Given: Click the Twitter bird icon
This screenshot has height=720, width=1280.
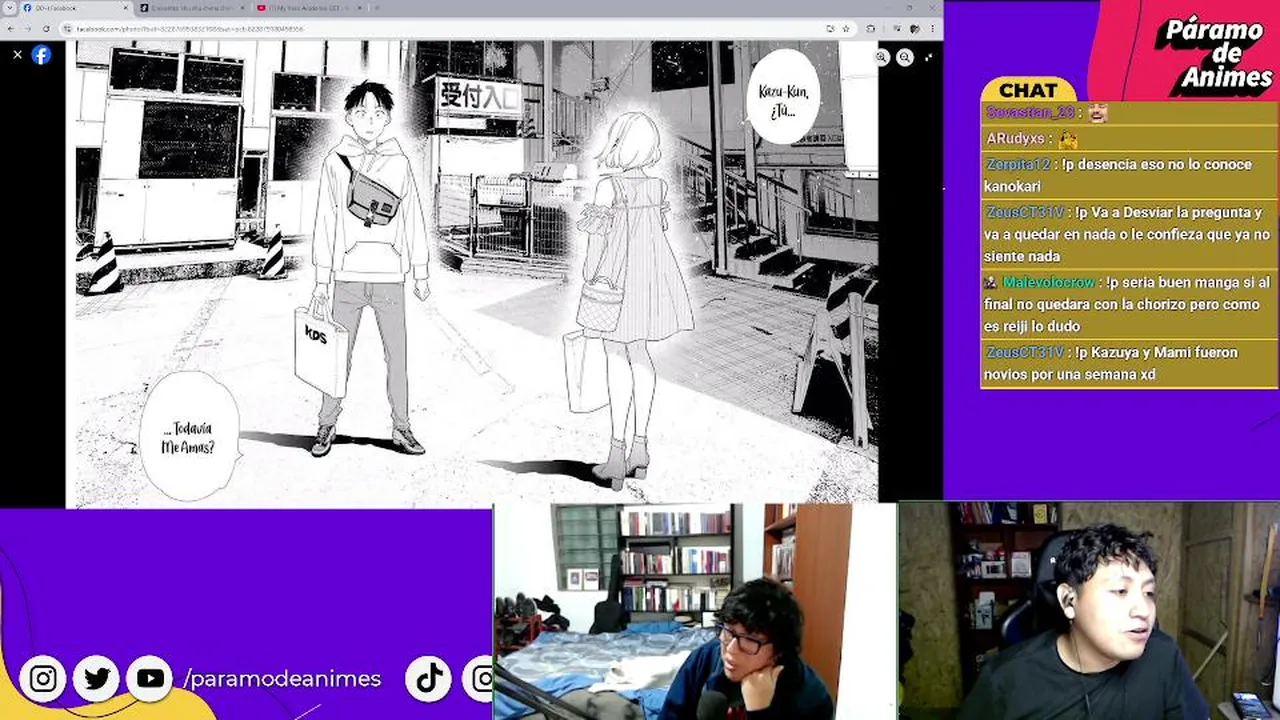Looking at the screenshot, I should 97,679.
